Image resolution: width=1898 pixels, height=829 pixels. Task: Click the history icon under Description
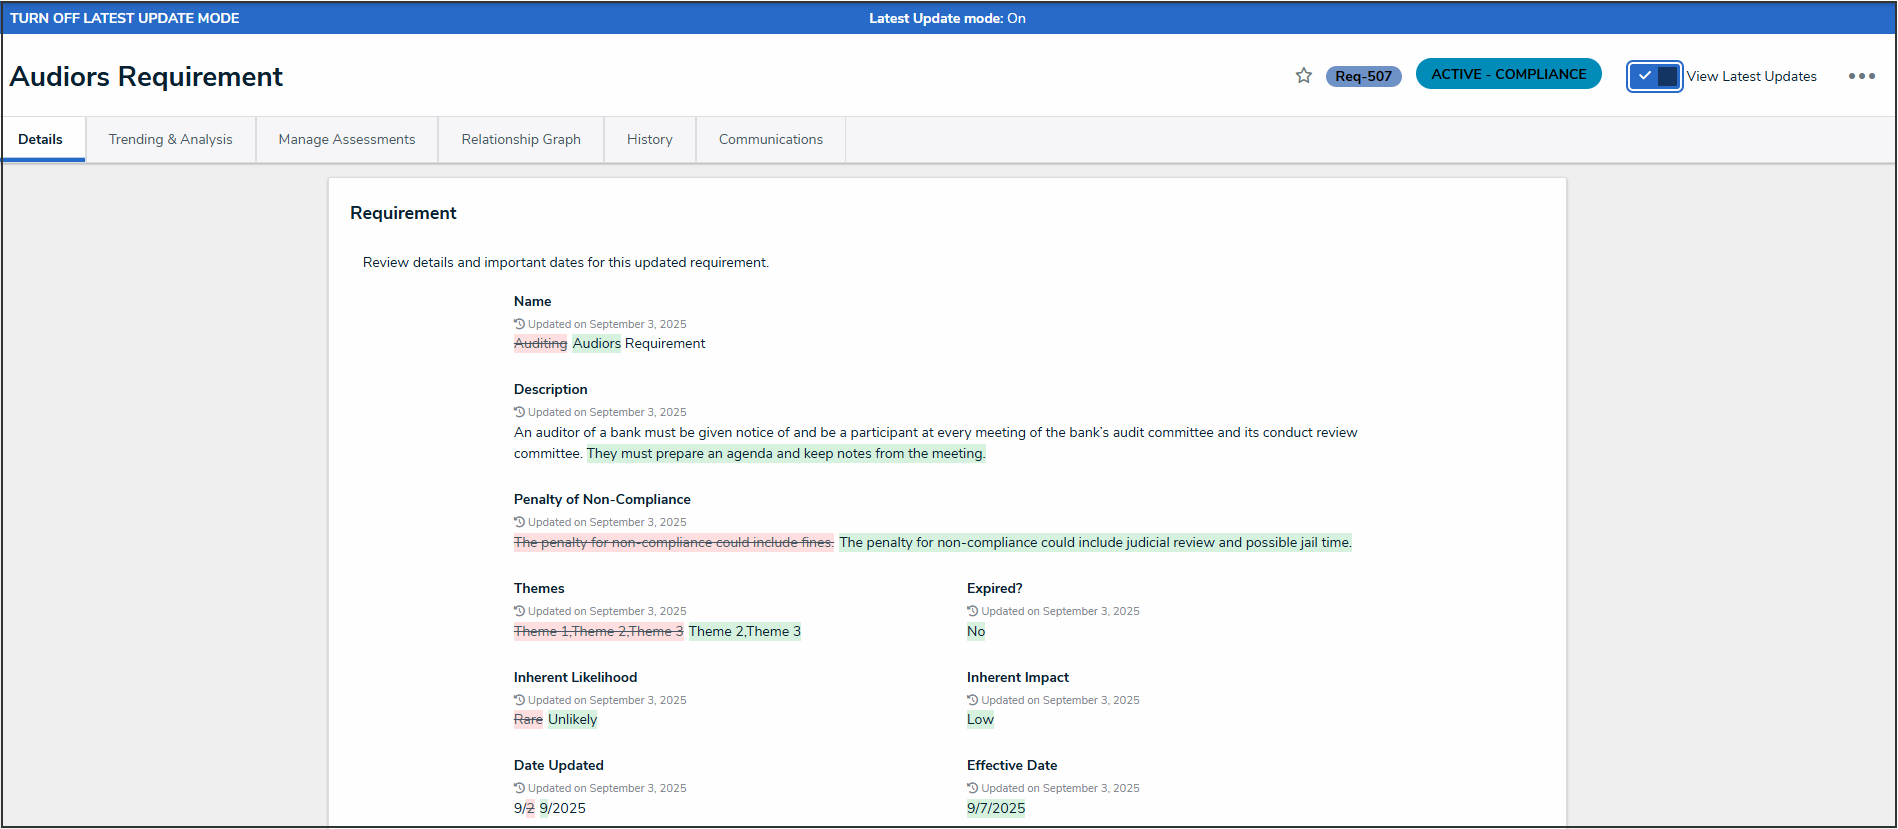click(519, 412)
